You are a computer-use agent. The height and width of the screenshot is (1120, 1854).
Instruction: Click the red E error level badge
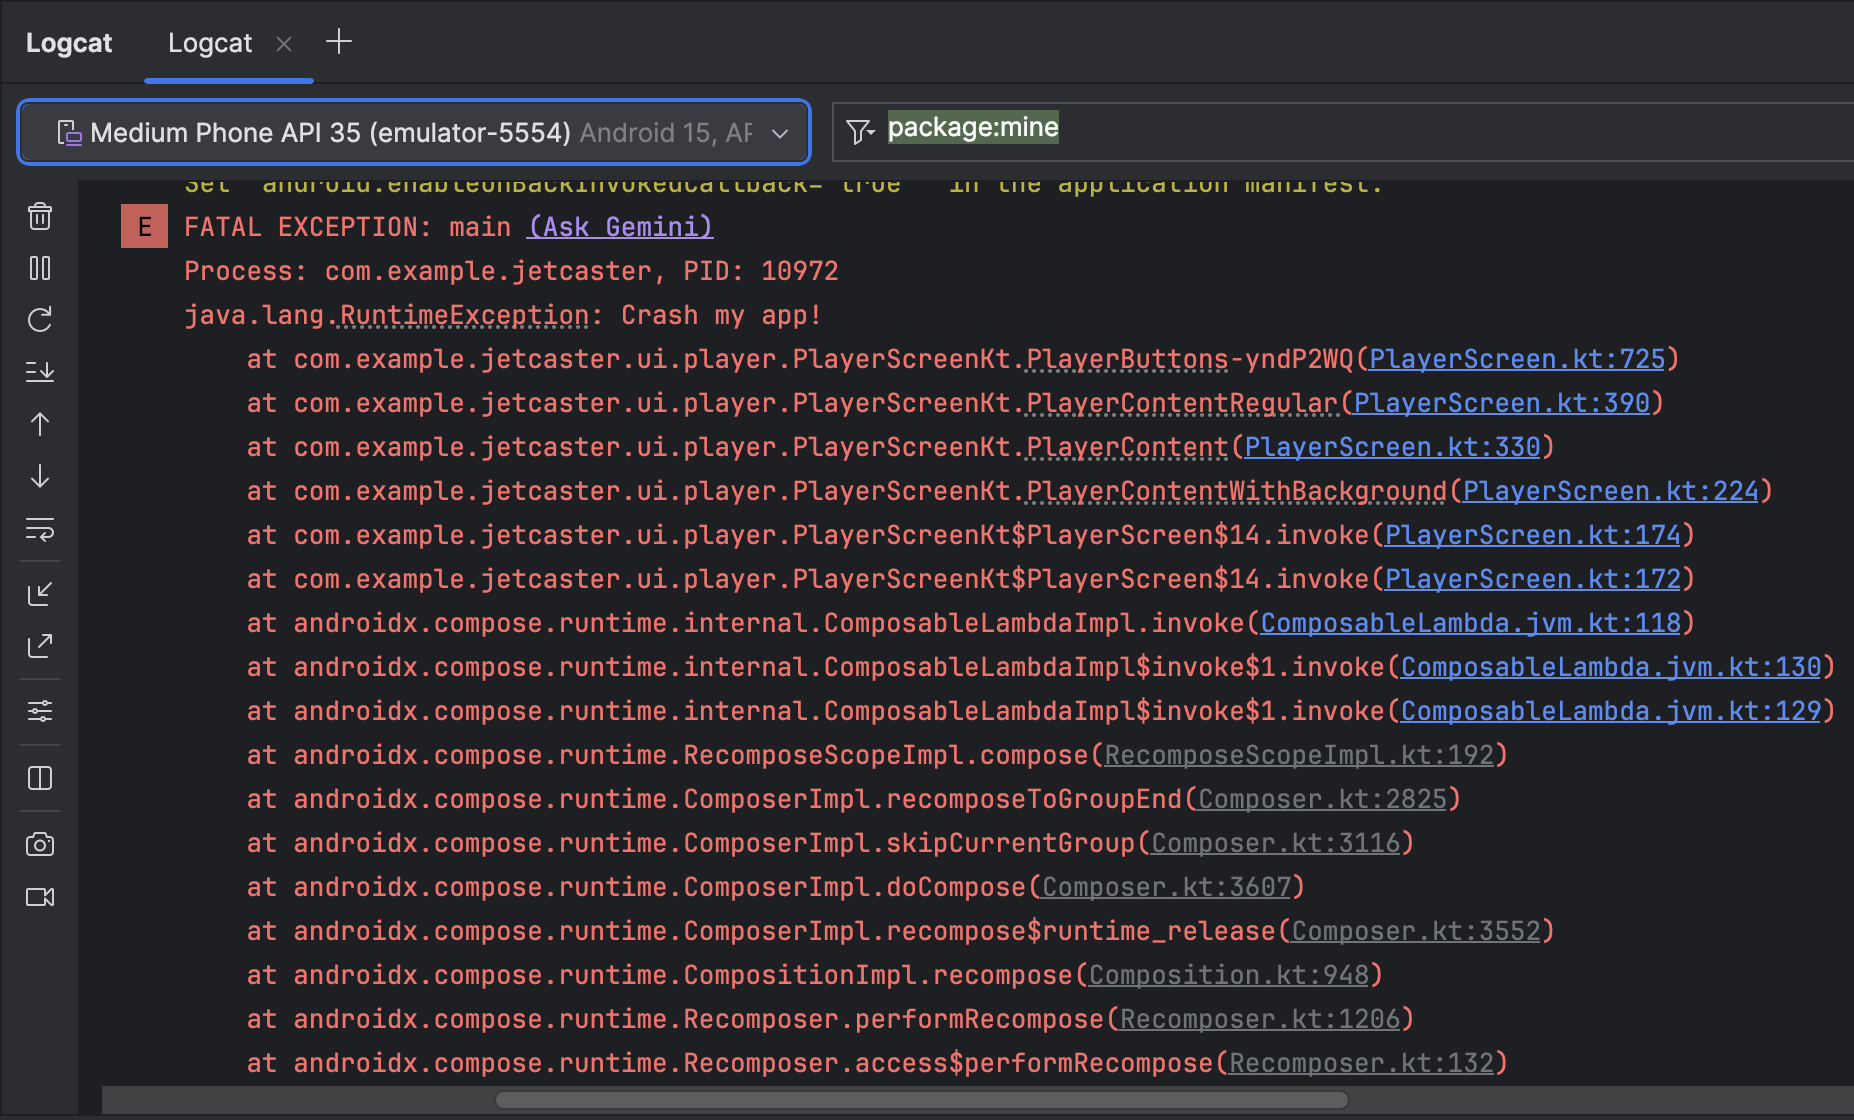[x=144, y=226]
